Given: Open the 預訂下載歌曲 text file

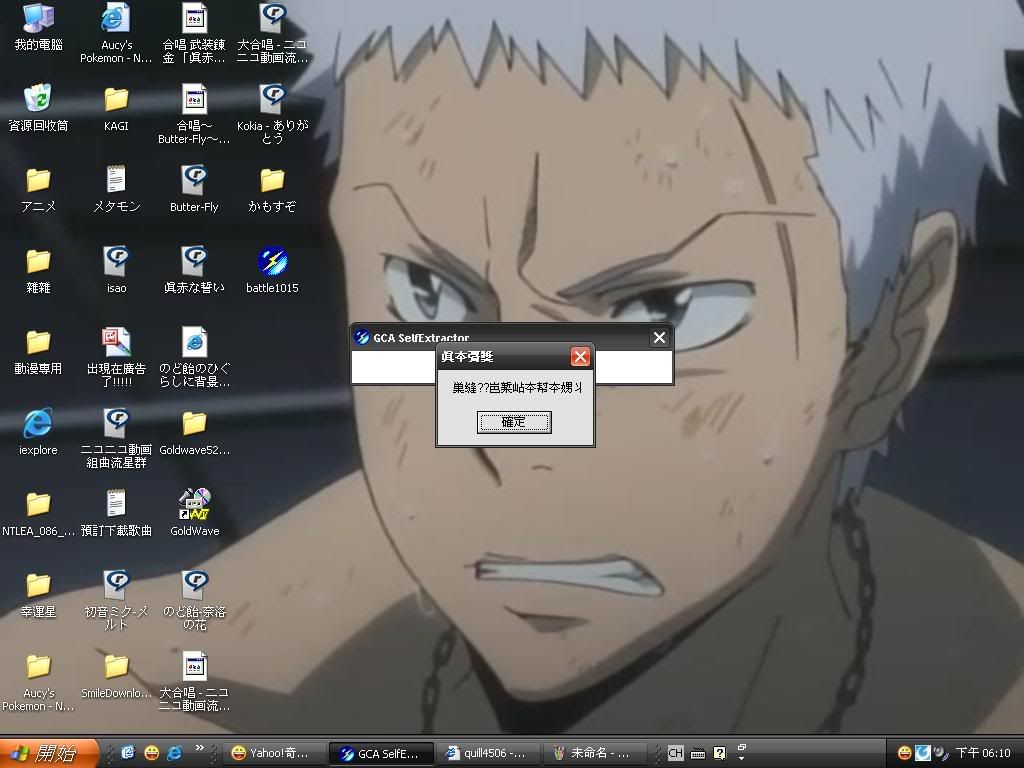Looking at the screenshot, I should pyautogui.click(x=116, y=513).
